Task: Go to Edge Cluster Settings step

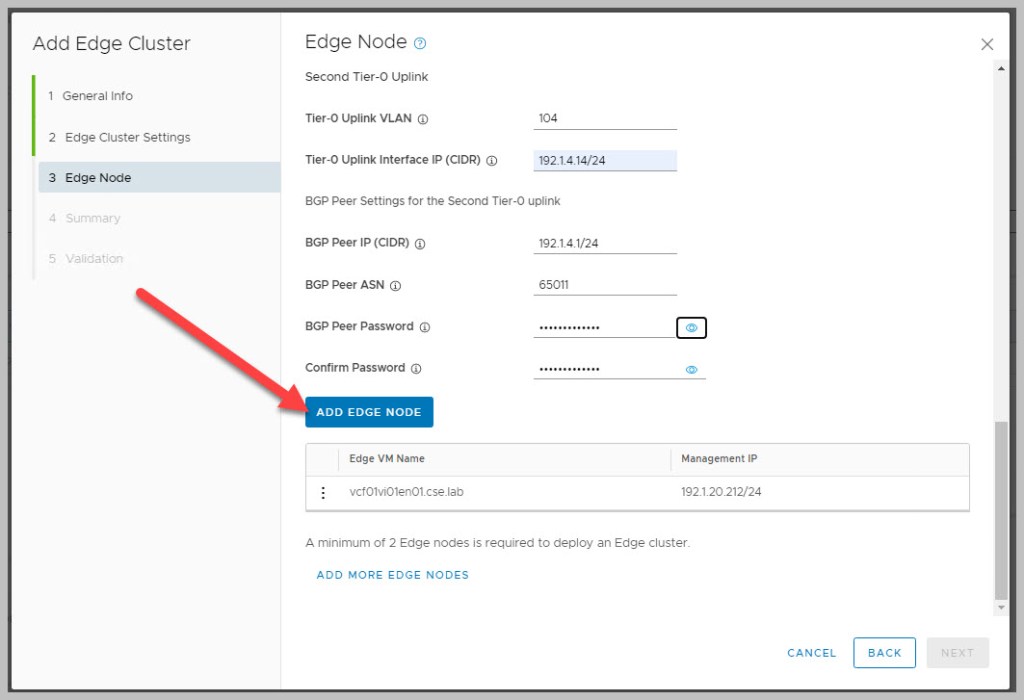Action: click(127, 137)
